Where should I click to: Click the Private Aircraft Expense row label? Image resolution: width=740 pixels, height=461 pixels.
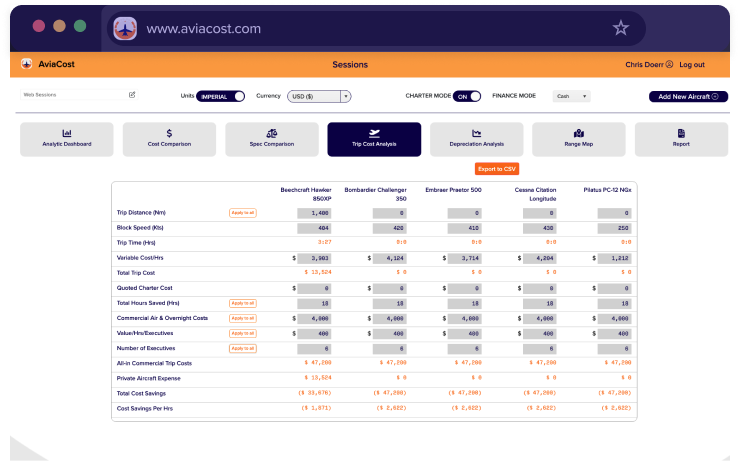coord(149,378)
